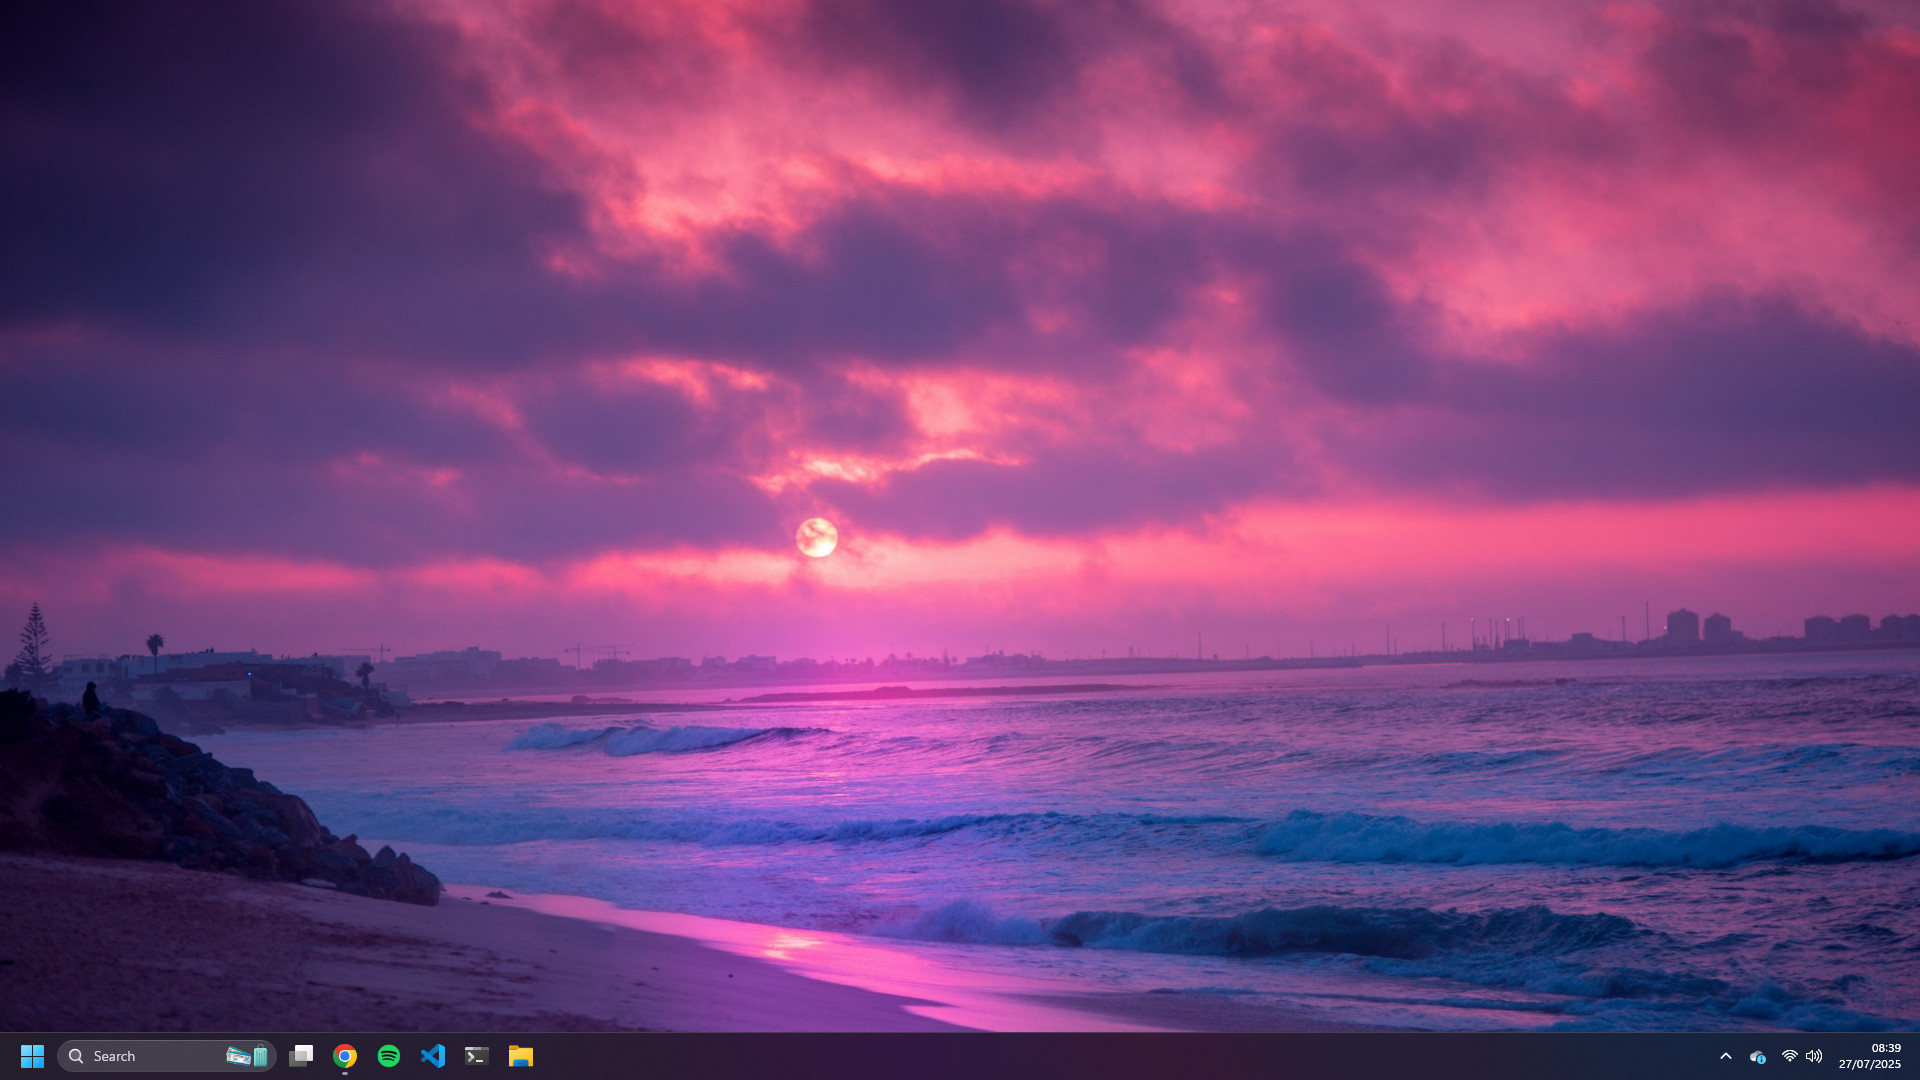Click the 08:39 clock in the taskbar

point(1885,1048)
